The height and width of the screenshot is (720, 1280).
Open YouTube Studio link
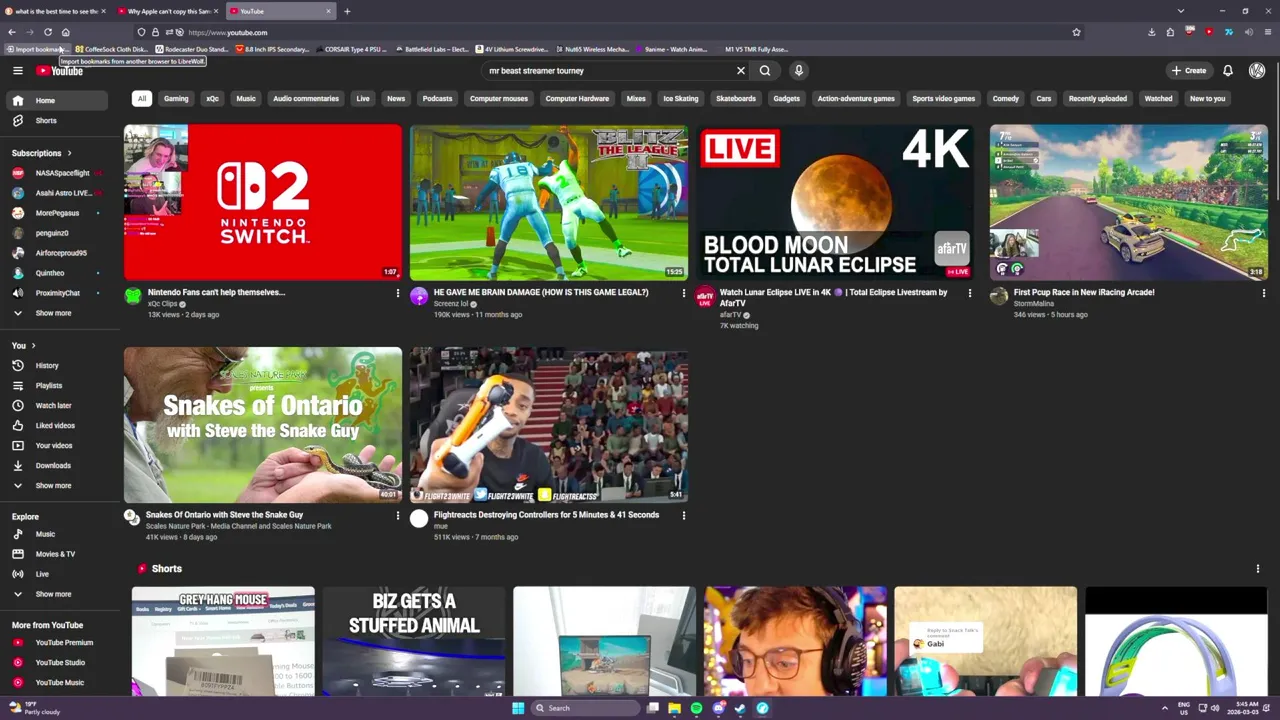[57, 663]
